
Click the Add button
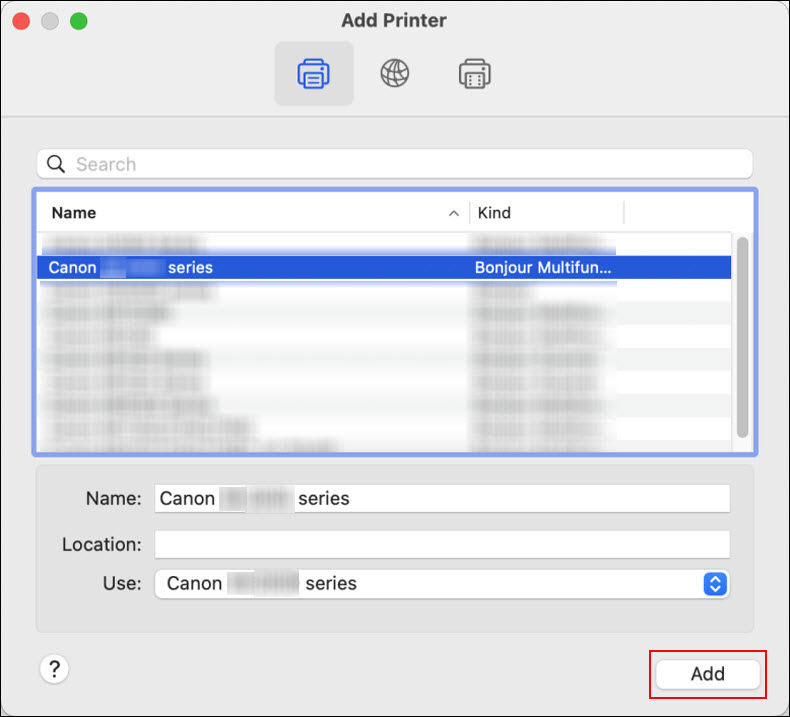[707, 674]
